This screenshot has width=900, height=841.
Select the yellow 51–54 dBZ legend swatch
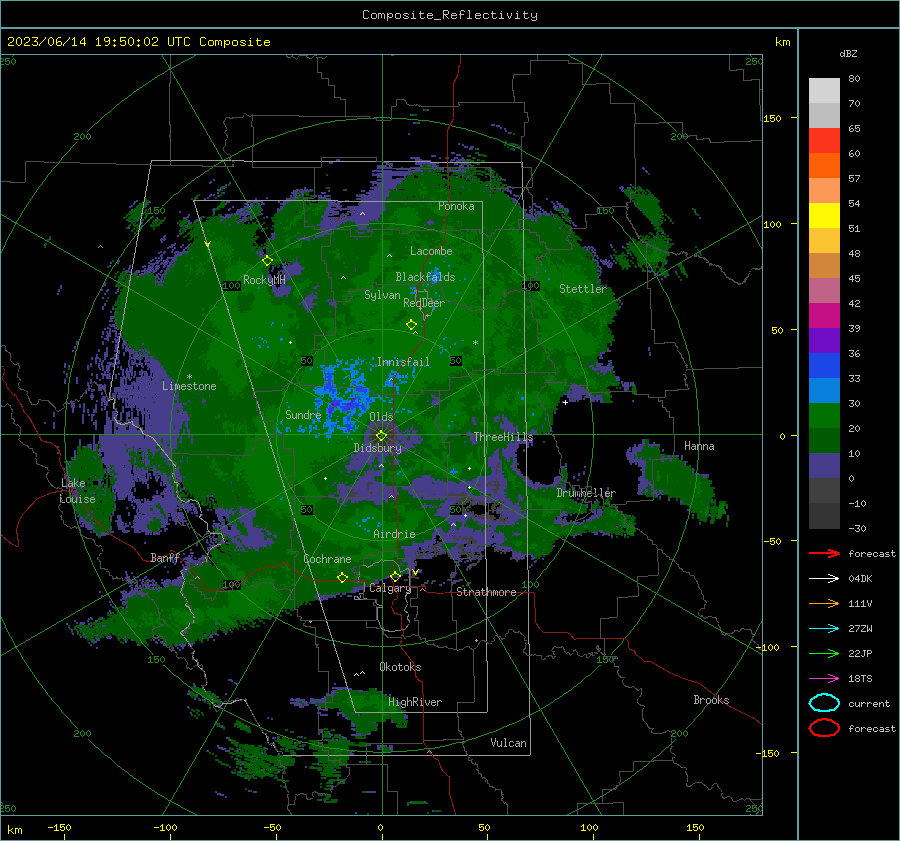(x=824, y=216)
